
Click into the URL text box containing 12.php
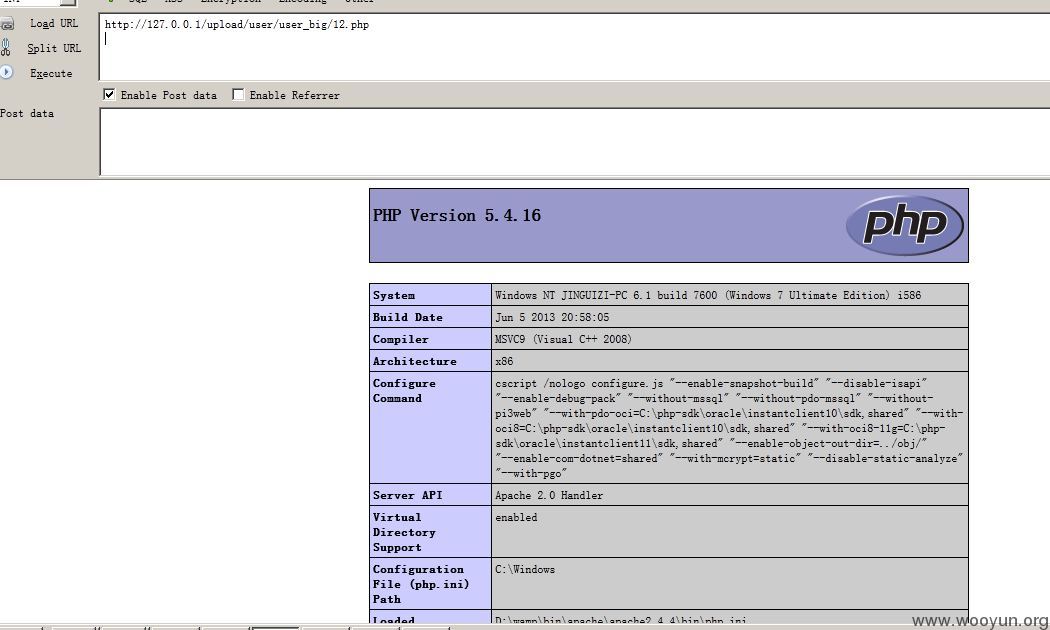(574, 47)
